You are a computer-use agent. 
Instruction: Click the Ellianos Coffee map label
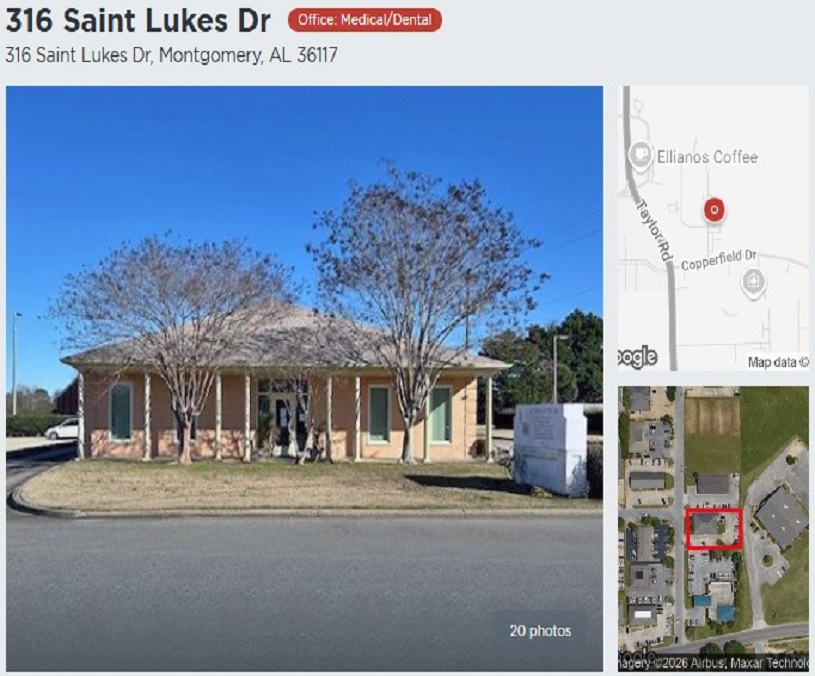[x=707, y=157]
